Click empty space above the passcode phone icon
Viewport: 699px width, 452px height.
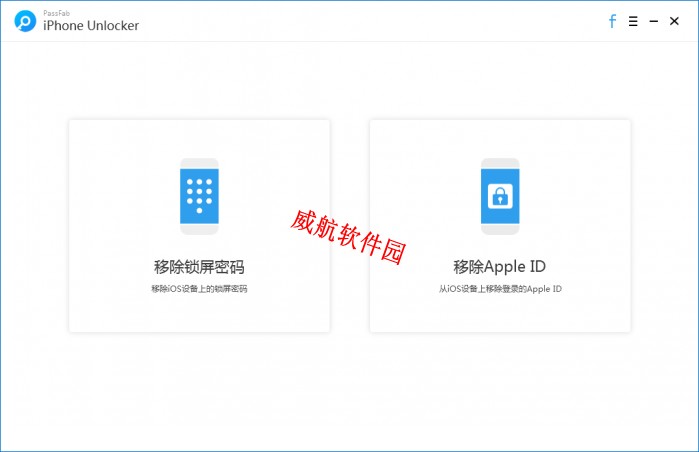pyautogui.click(x=199, y=138)
